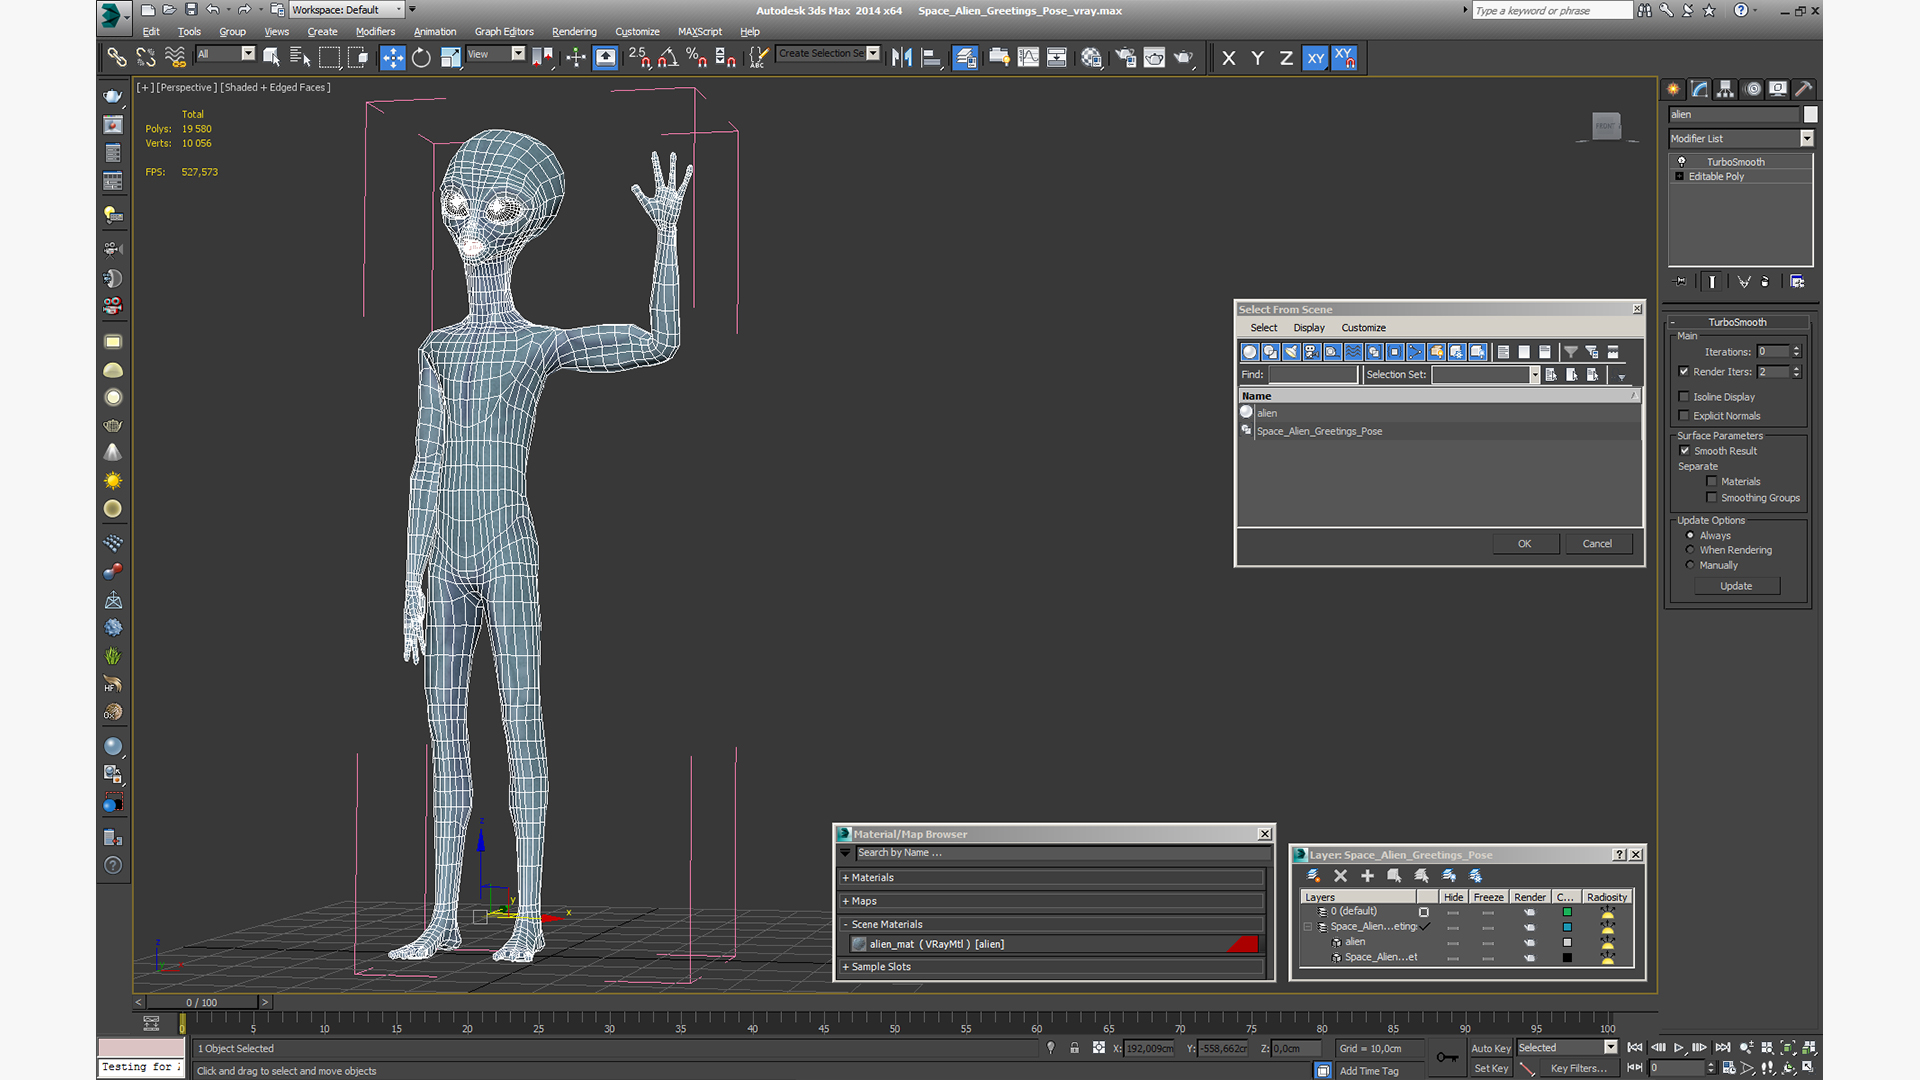Expand Sample Slots section in Material Browser
The image size is (1920, 1080).
pos(845,965)
